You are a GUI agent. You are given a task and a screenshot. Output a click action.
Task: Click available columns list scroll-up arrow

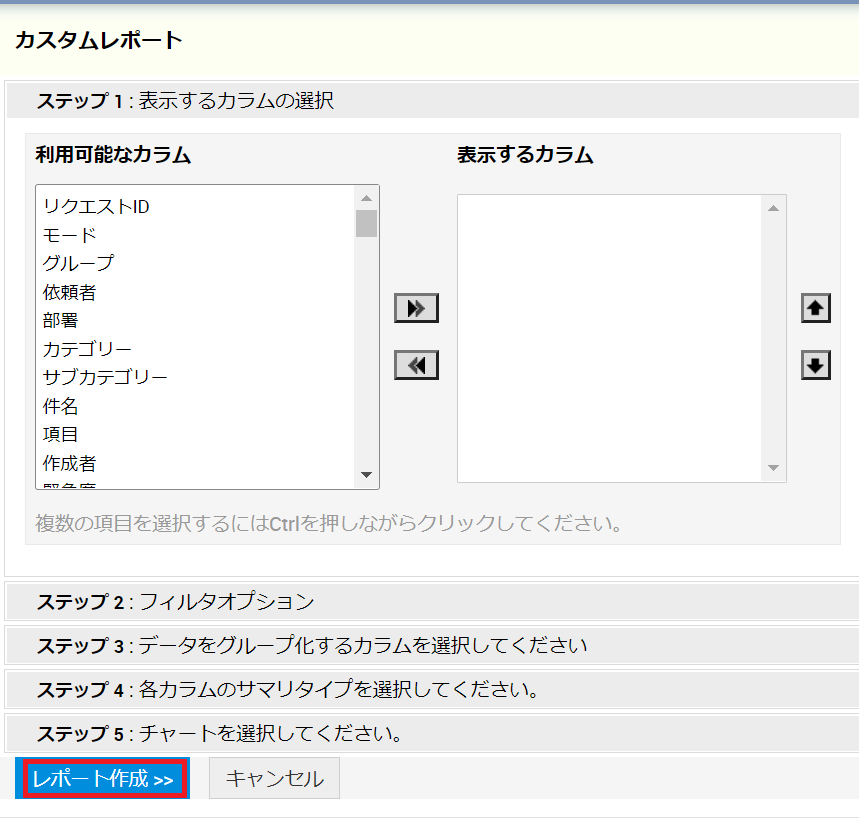(x=366, y=198)
